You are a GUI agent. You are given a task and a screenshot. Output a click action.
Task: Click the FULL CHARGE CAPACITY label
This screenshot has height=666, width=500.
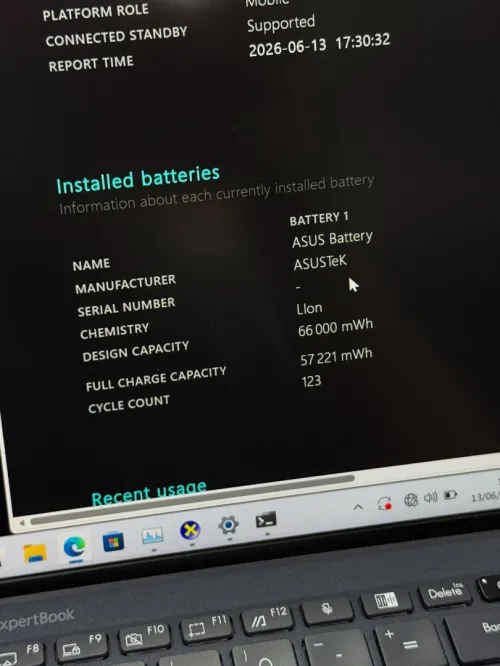point(155,378)
